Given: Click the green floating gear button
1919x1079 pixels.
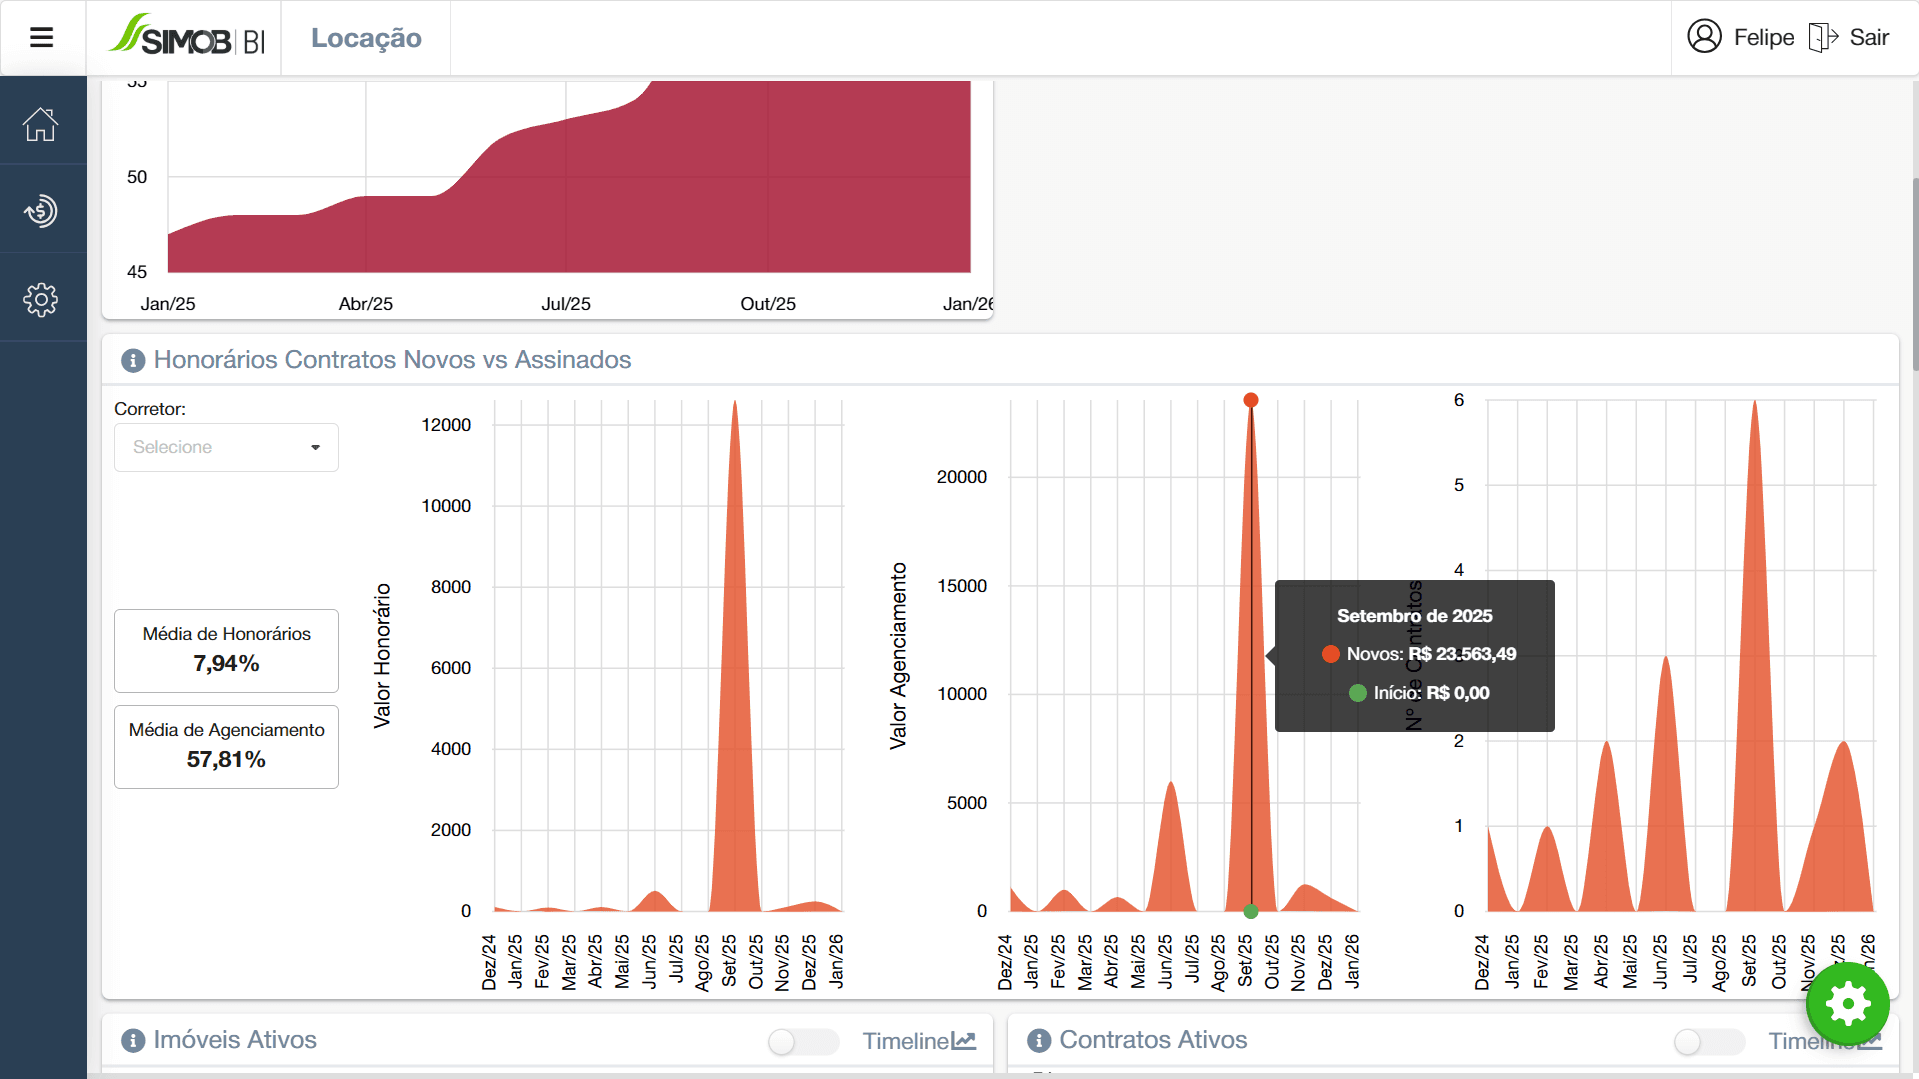Looking at the screenshot, I should click(1846, 1004).
